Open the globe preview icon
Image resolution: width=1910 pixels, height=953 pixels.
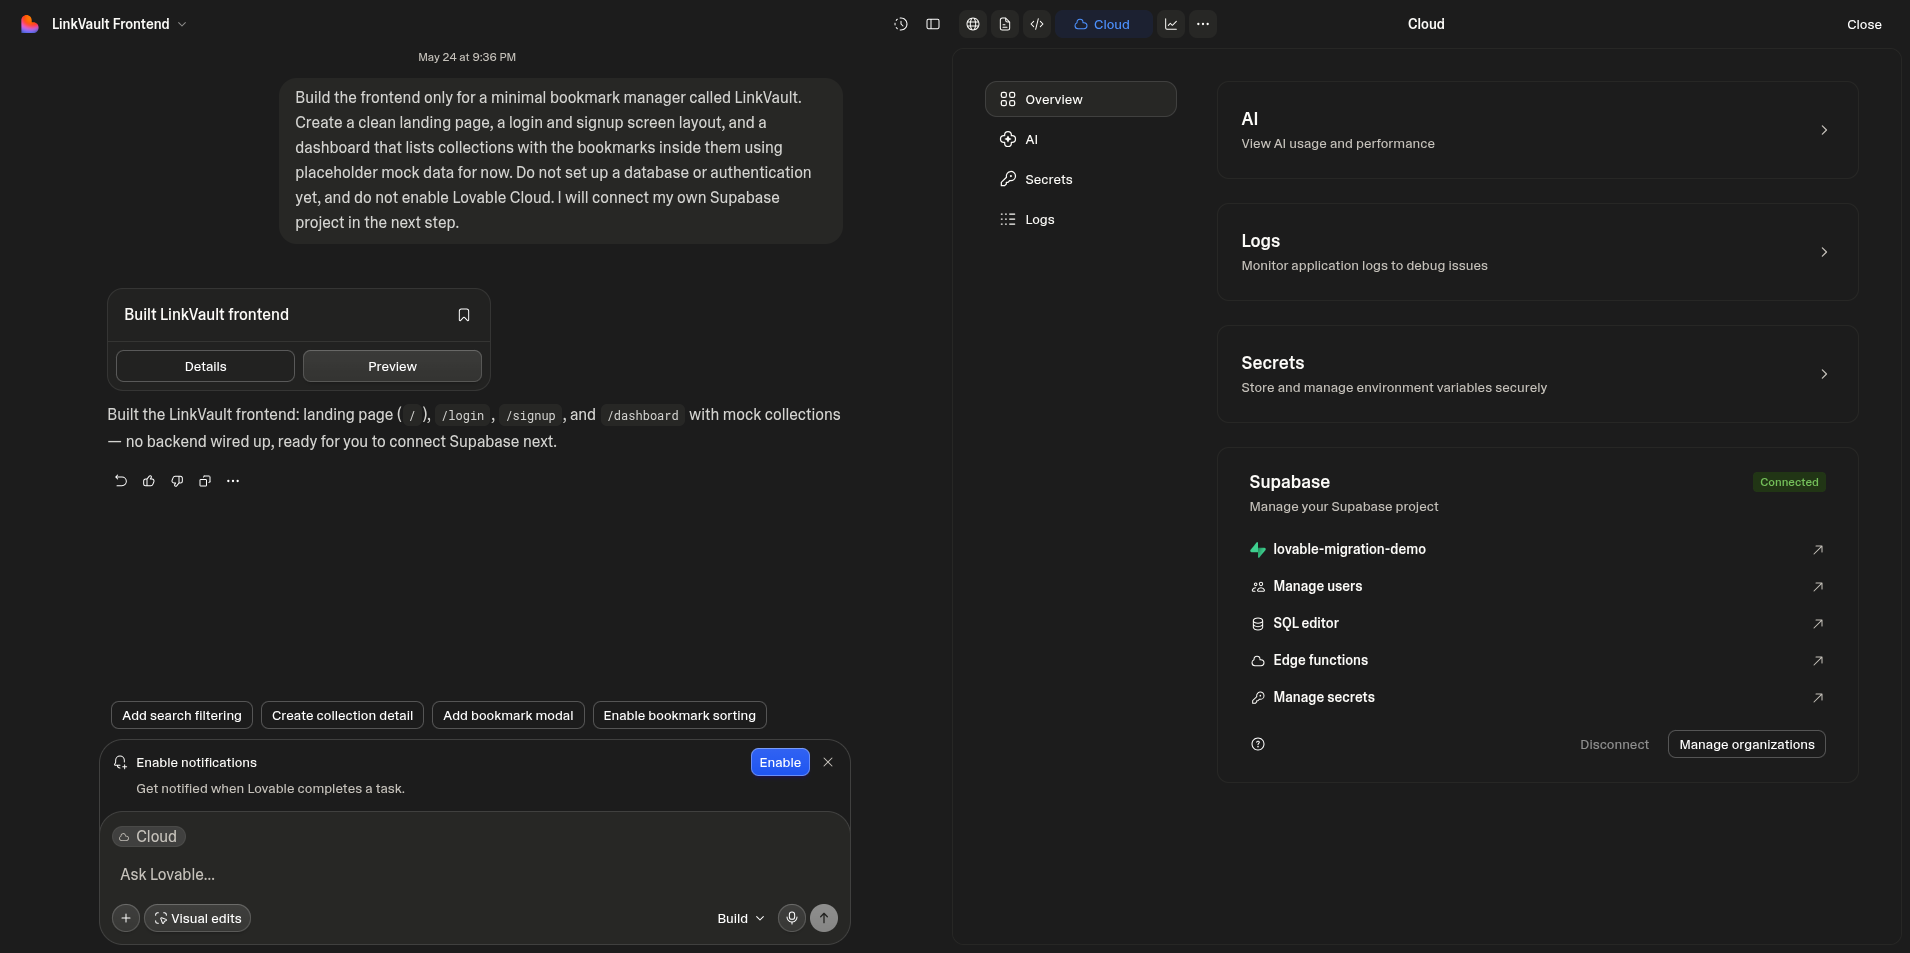973,24
